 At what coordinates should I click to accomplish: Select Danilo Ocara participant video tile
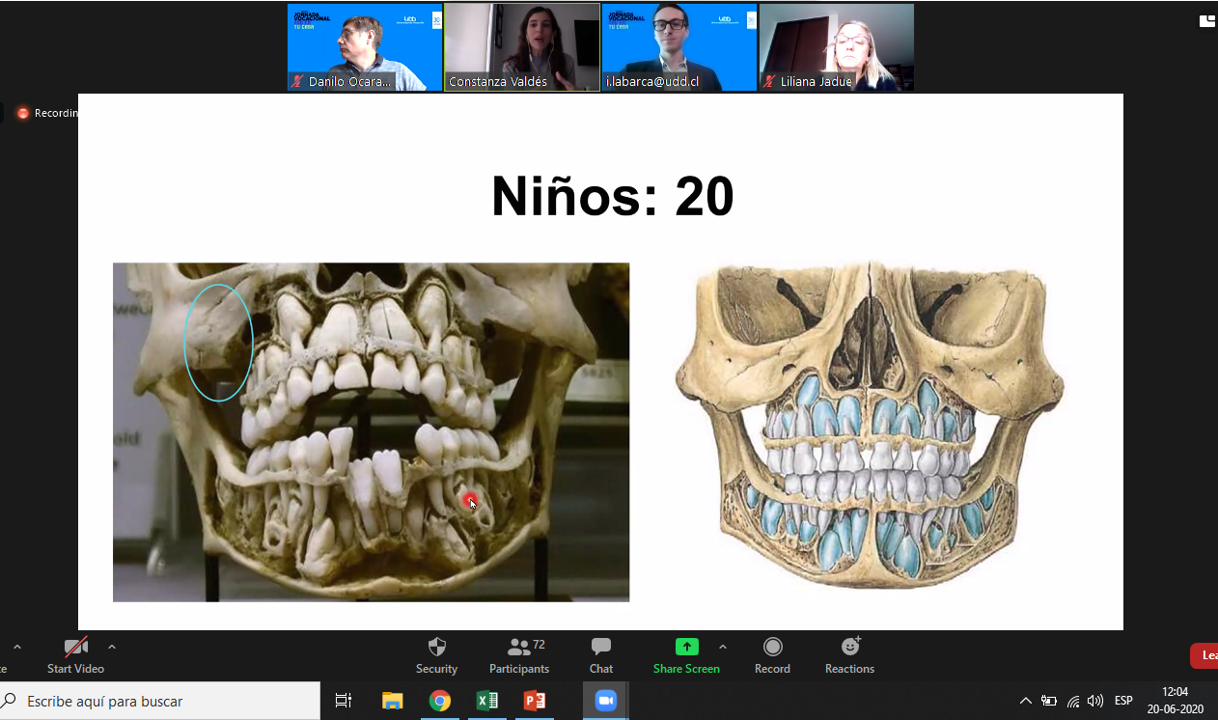pos(365,47)
